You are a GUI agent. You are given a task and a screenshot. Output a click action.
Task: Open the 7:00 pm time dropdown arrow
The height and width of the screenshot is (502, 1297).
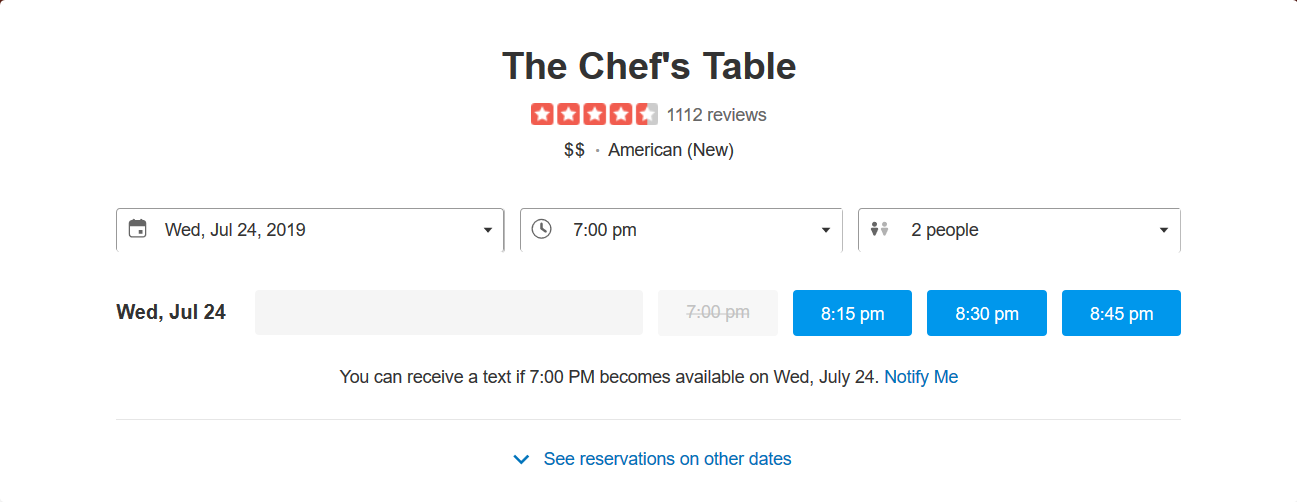[x=826, y=230]
